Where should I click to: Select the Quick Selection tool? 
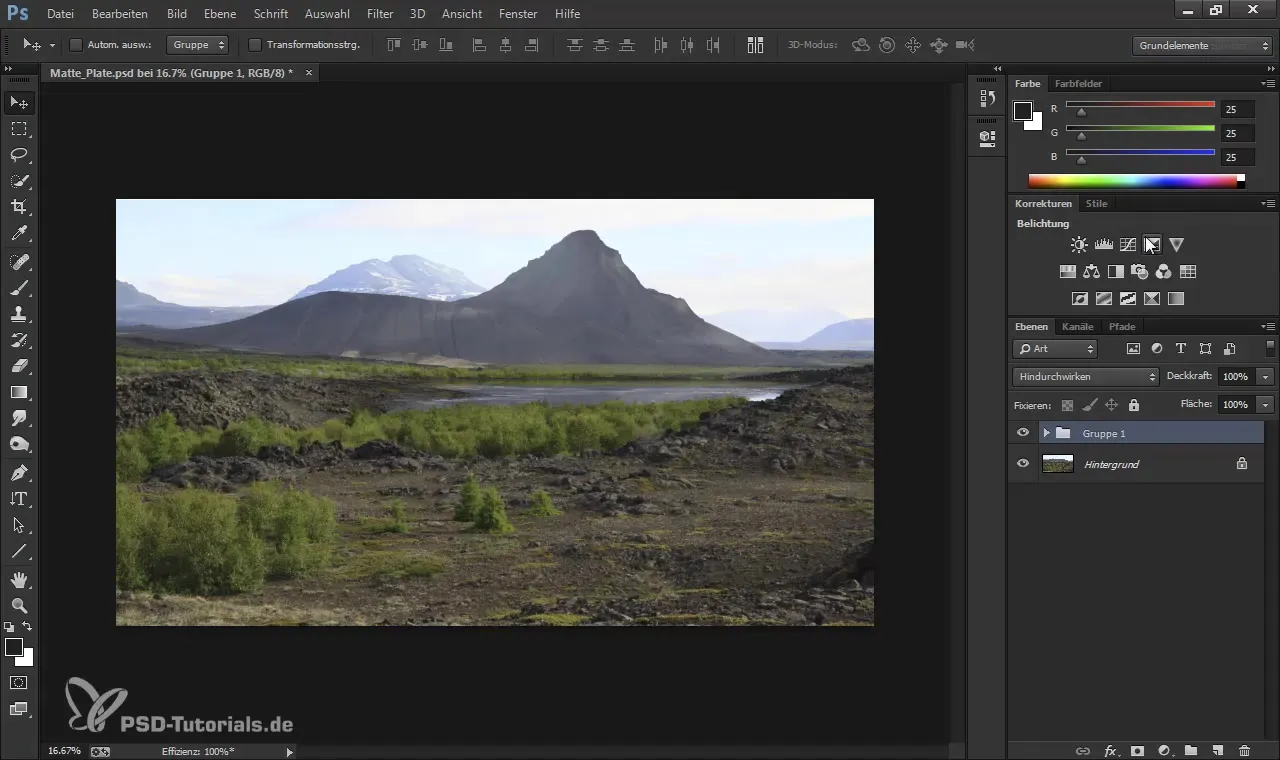pyautogui.click(x=19, y=181)
